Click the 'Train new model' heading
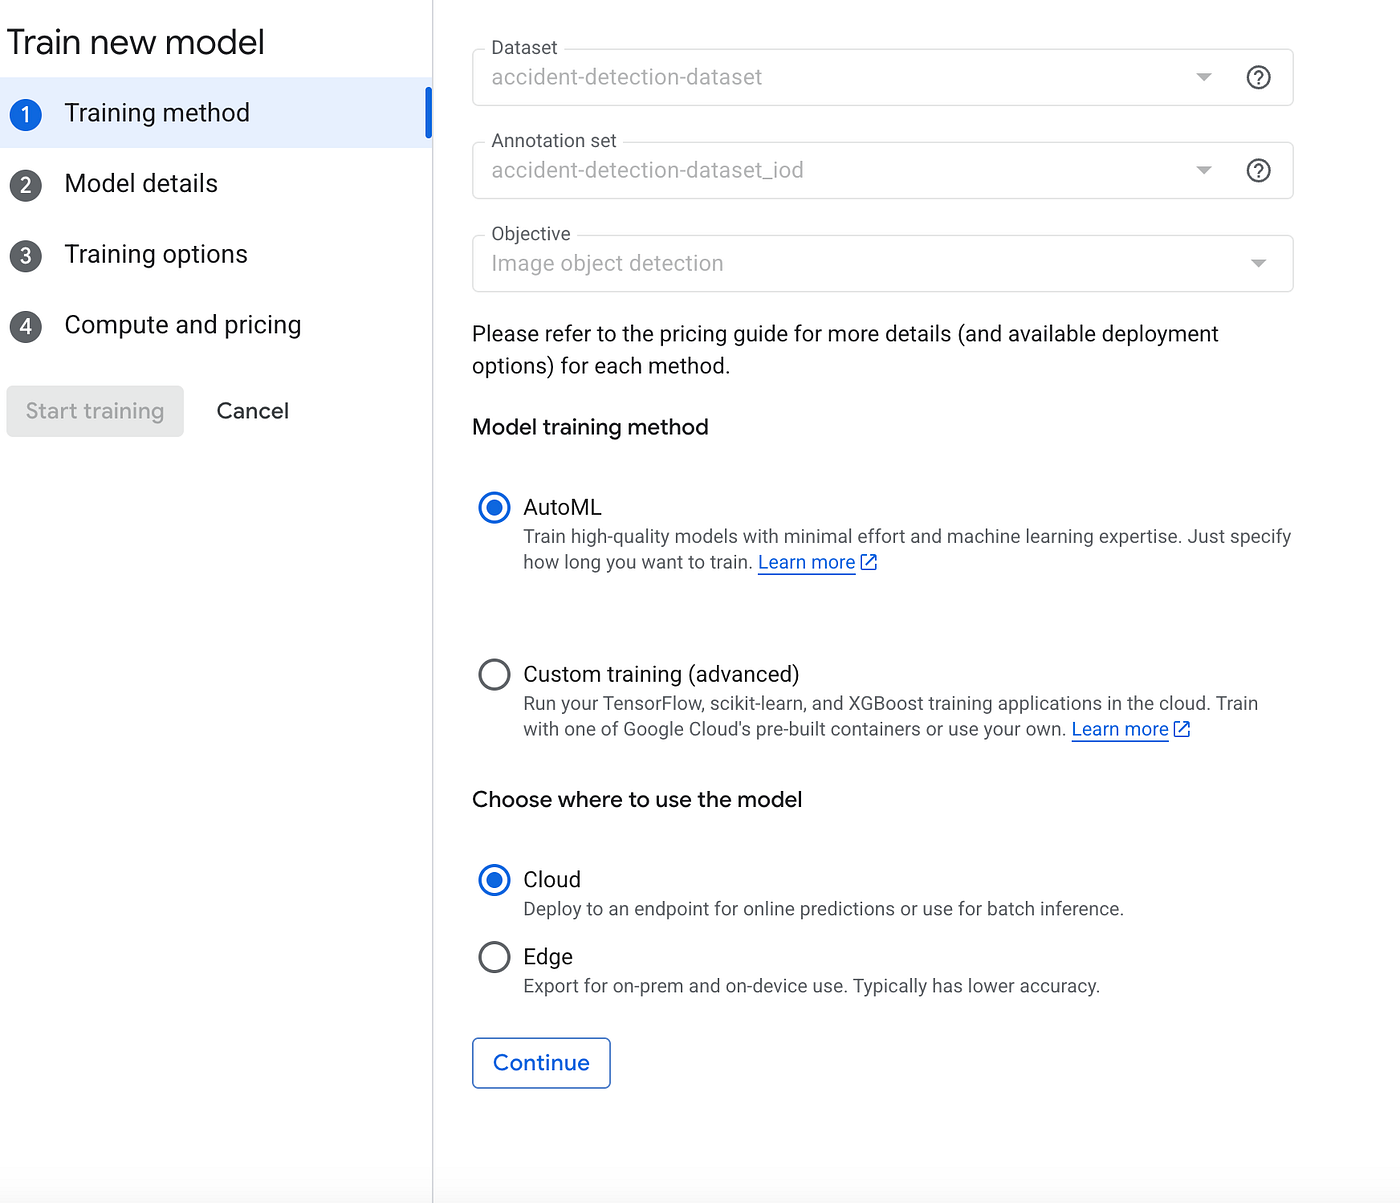This screenshot has width=1400, height=1203. [x=136, y=42]
